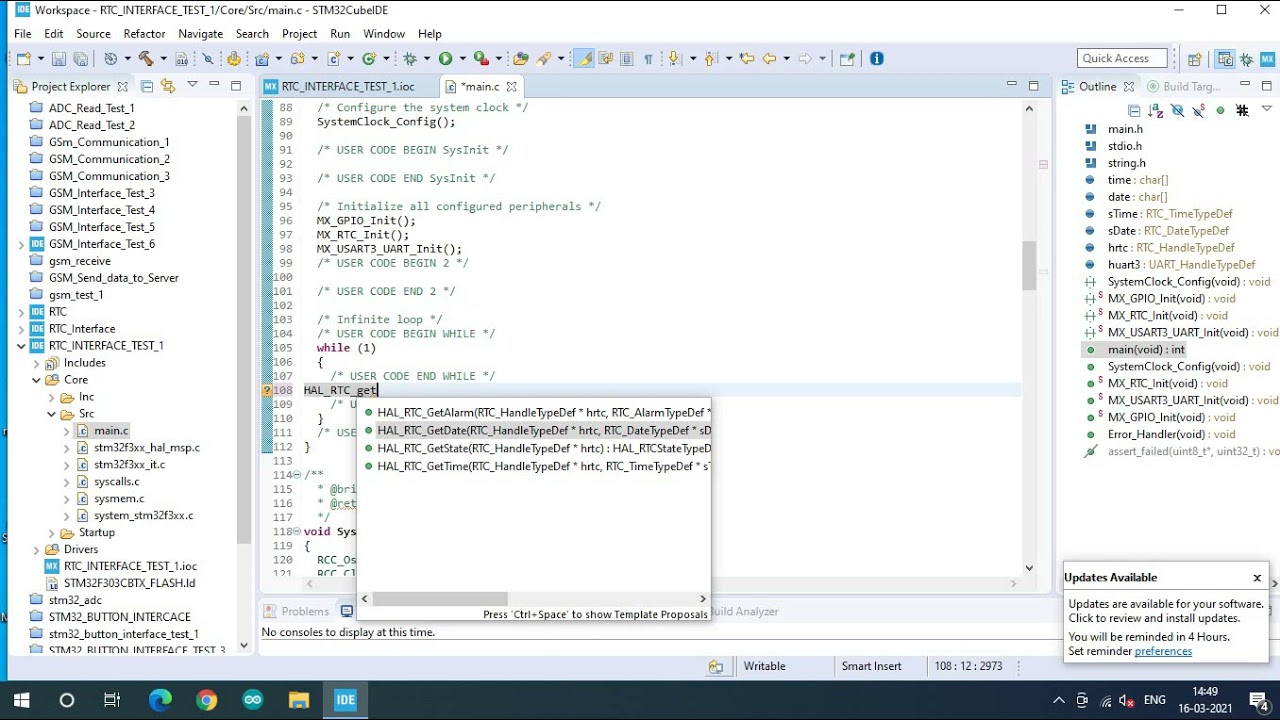This screenshot has height=720, width=1280.
Task: Click the autocomplete popup horizontal scrollbar
Action: [440, 599]
